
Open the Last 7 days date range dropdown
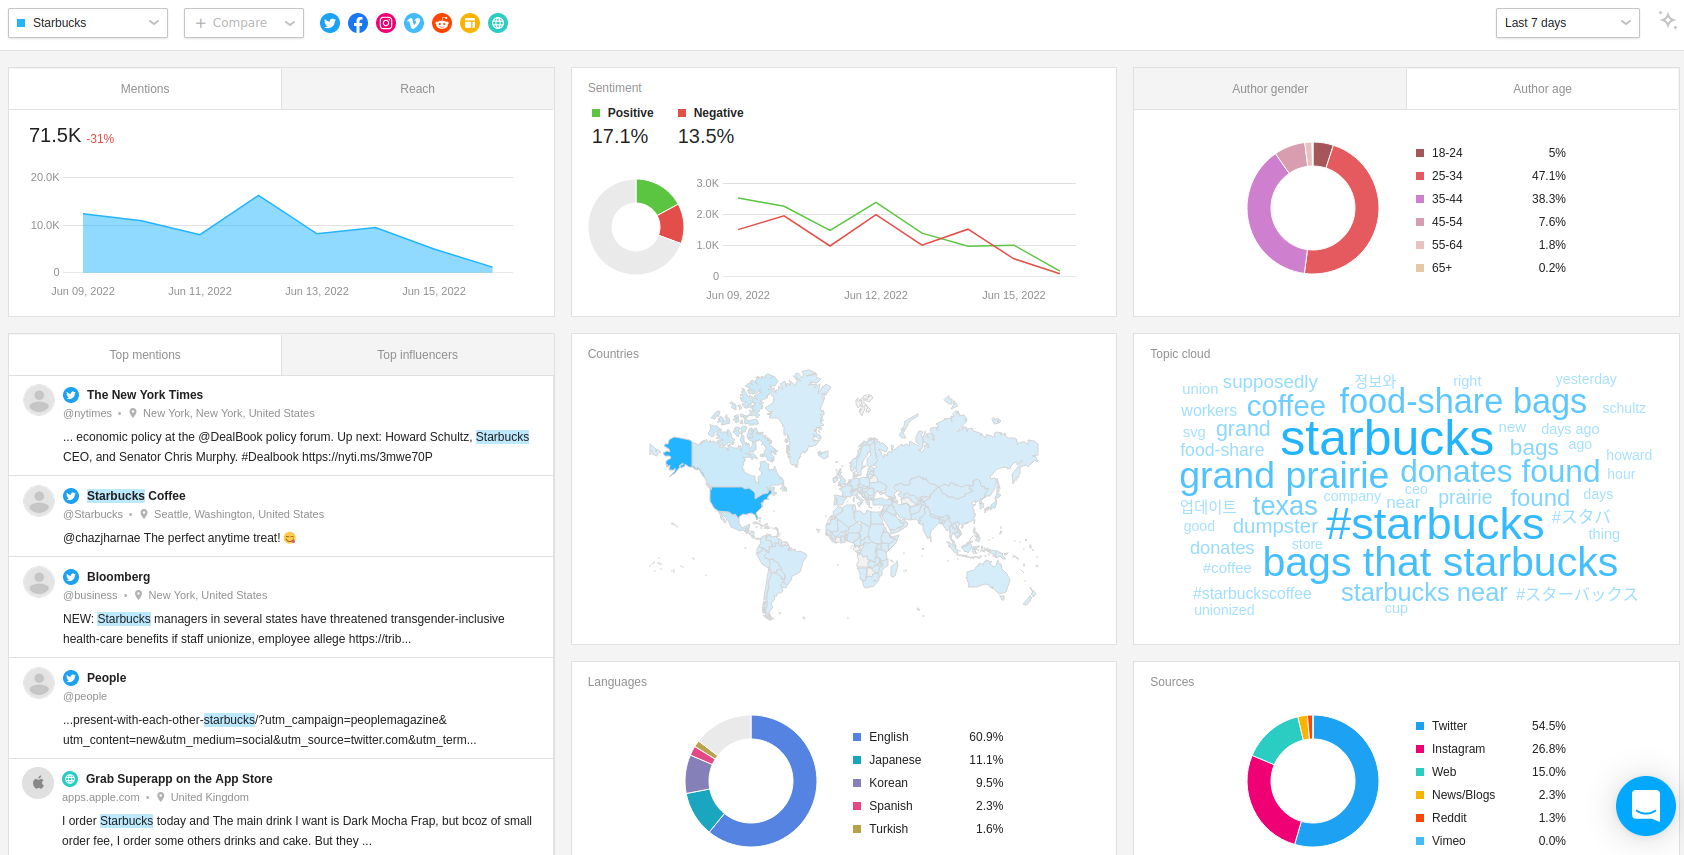coord(1568,23)
